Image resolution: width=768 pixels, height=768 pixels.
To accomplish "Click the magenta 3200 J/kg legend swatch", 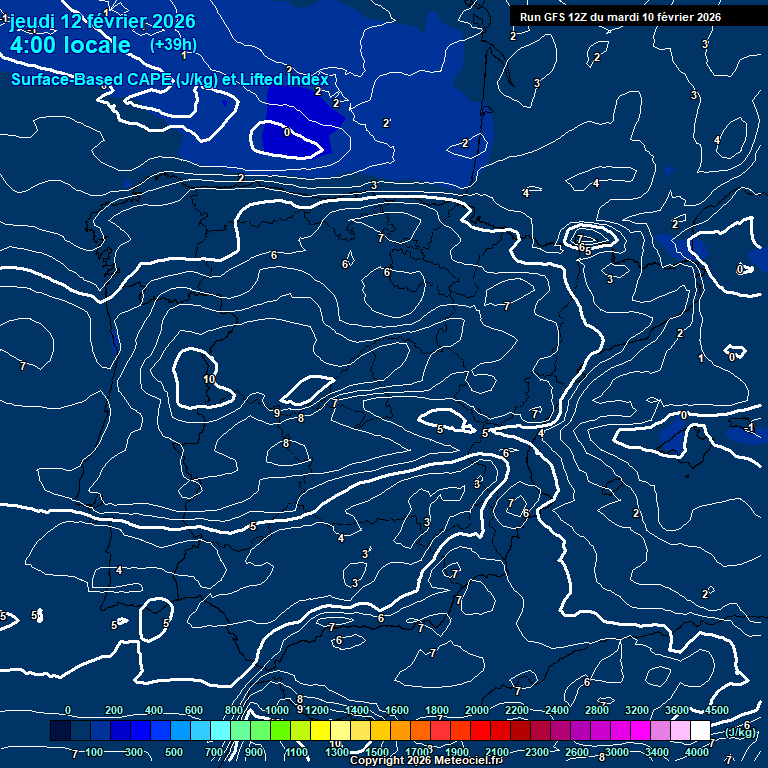I will (640, 731).
